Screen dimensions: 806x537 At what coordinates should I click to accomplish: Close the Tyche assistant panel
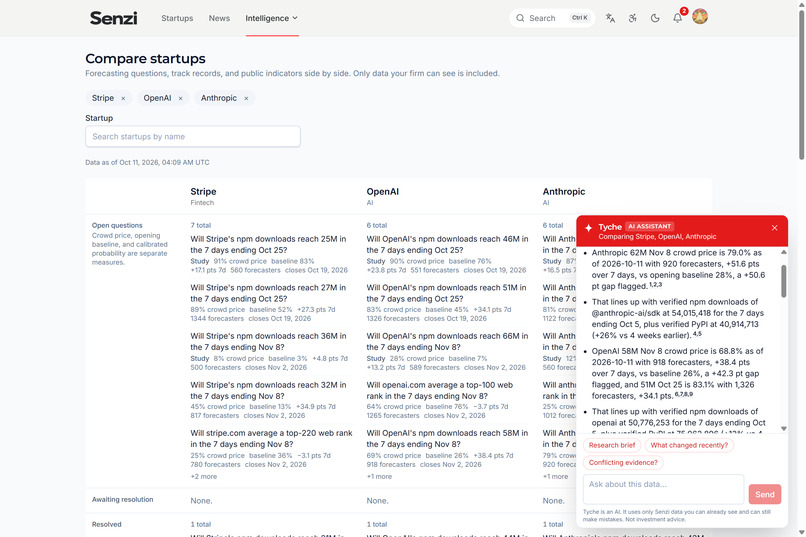[x=774, y=228]
